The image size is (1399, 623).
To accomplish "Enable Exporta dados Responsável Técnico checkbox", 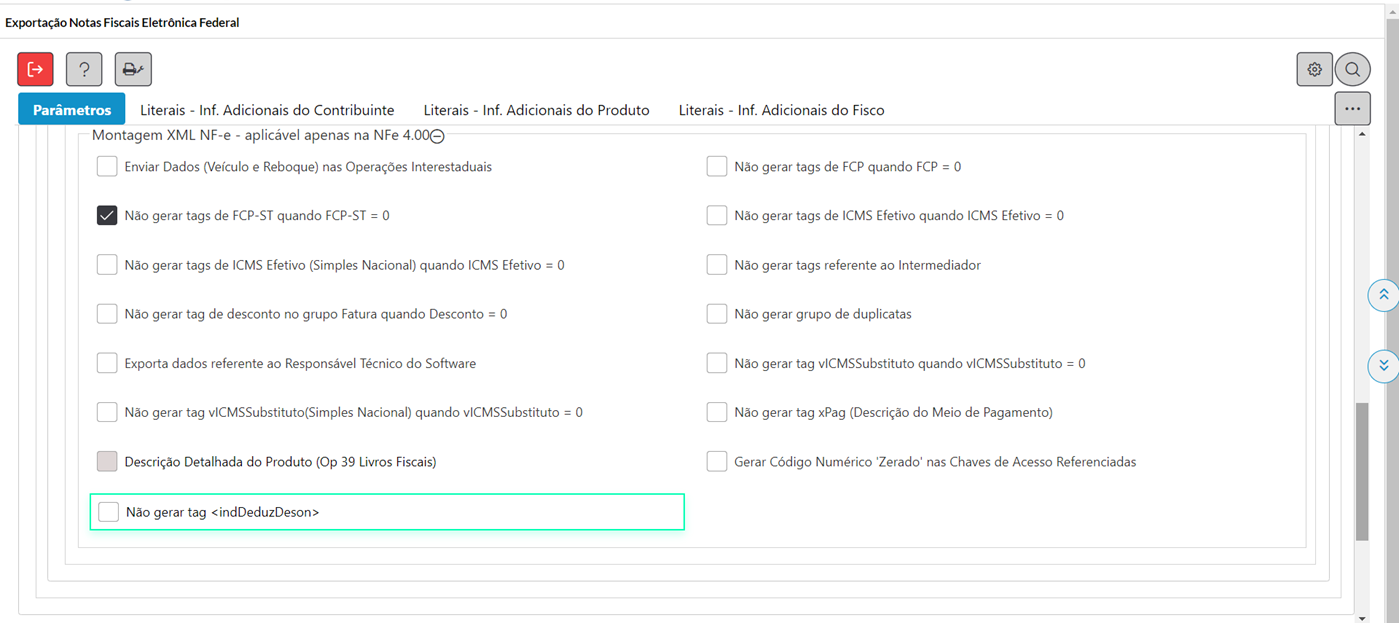I will click(107, 363).
